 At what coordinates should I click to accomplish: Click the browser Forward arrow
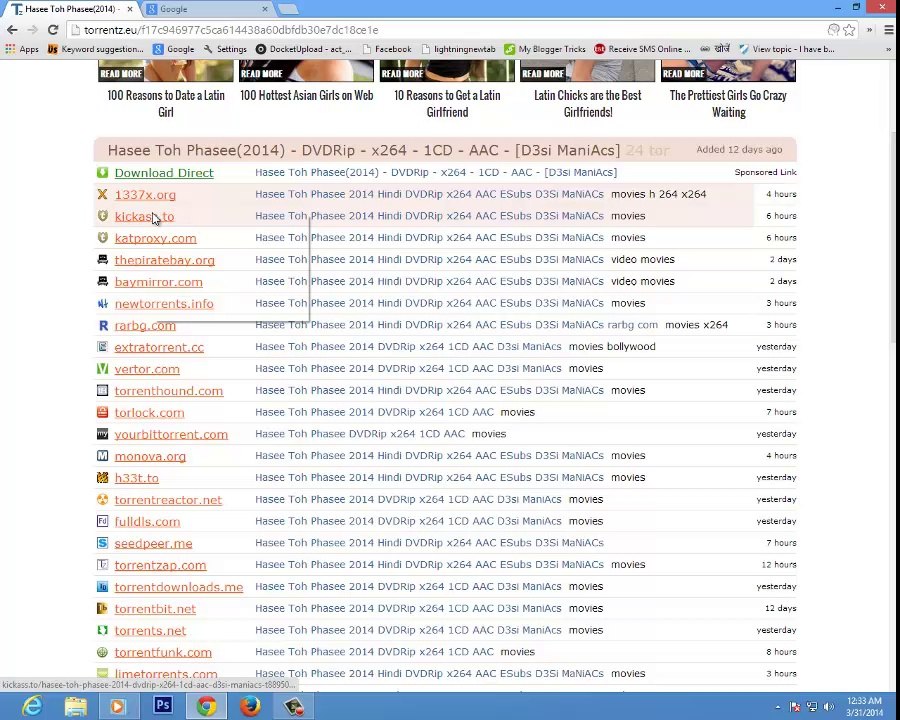click(x=32, y=30)
